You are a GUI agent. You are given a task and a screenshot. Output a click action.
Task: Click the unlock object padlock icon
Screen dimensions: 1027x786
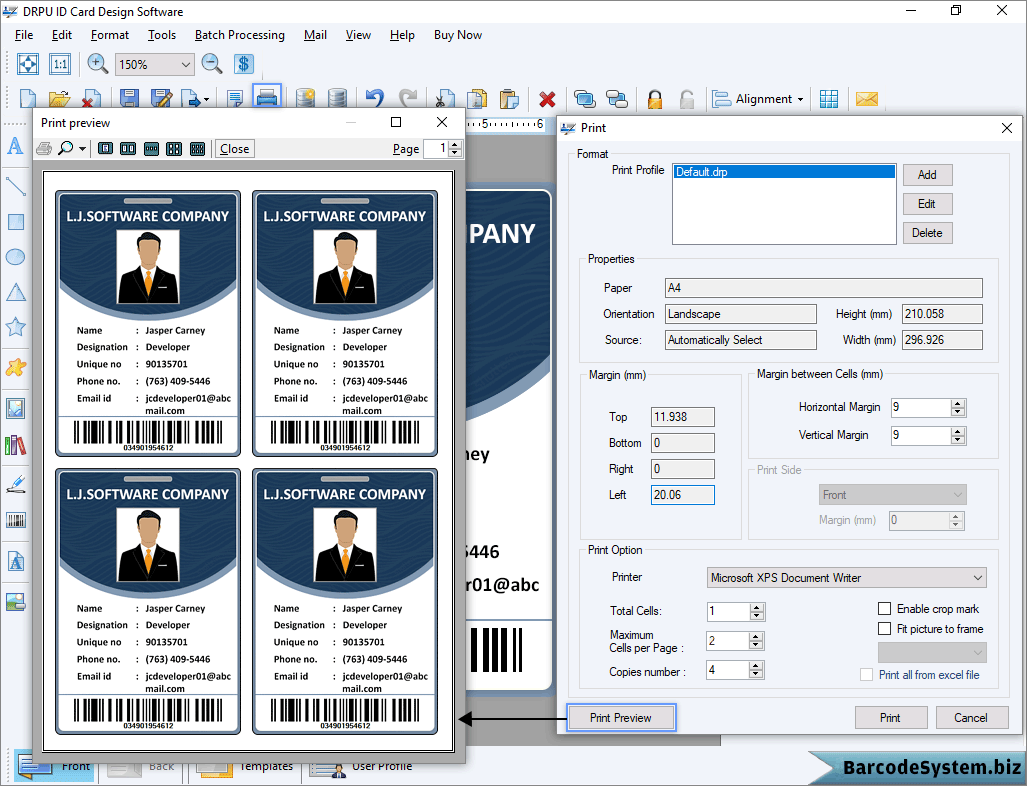(686, 99)
